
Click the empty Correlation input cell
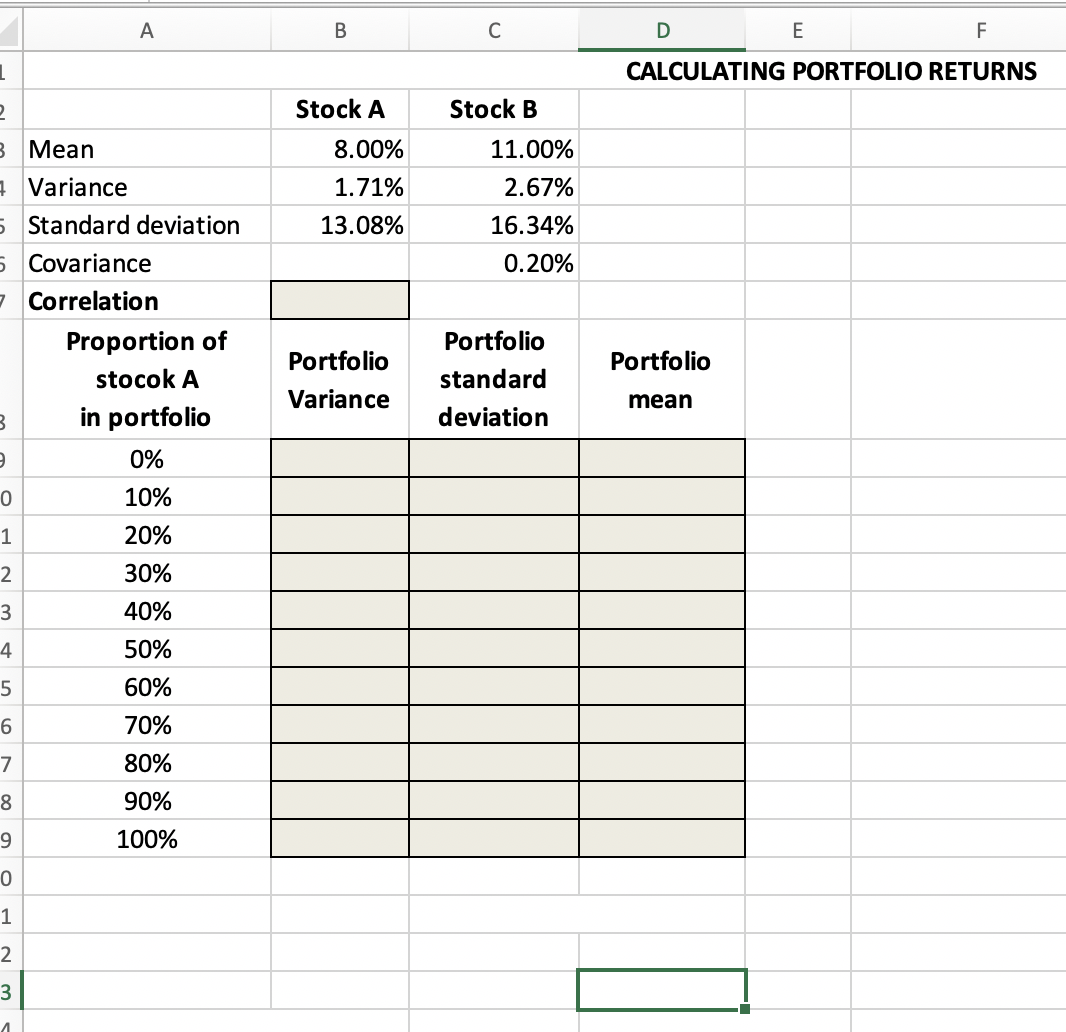pos(340,299)
